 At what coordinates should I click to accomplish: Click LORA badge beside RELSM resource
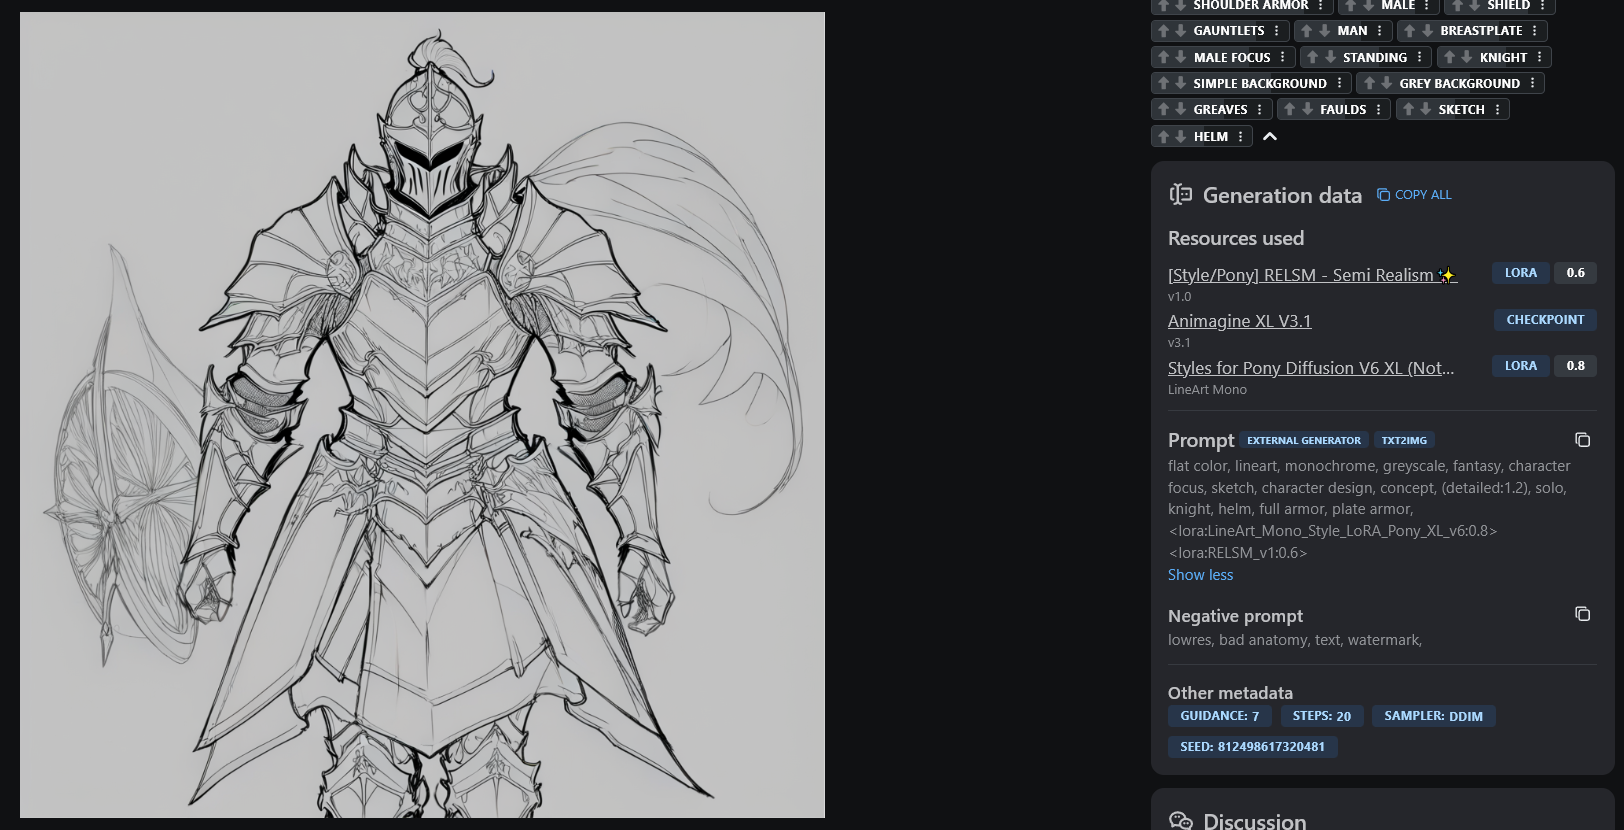click(1521, 273)
